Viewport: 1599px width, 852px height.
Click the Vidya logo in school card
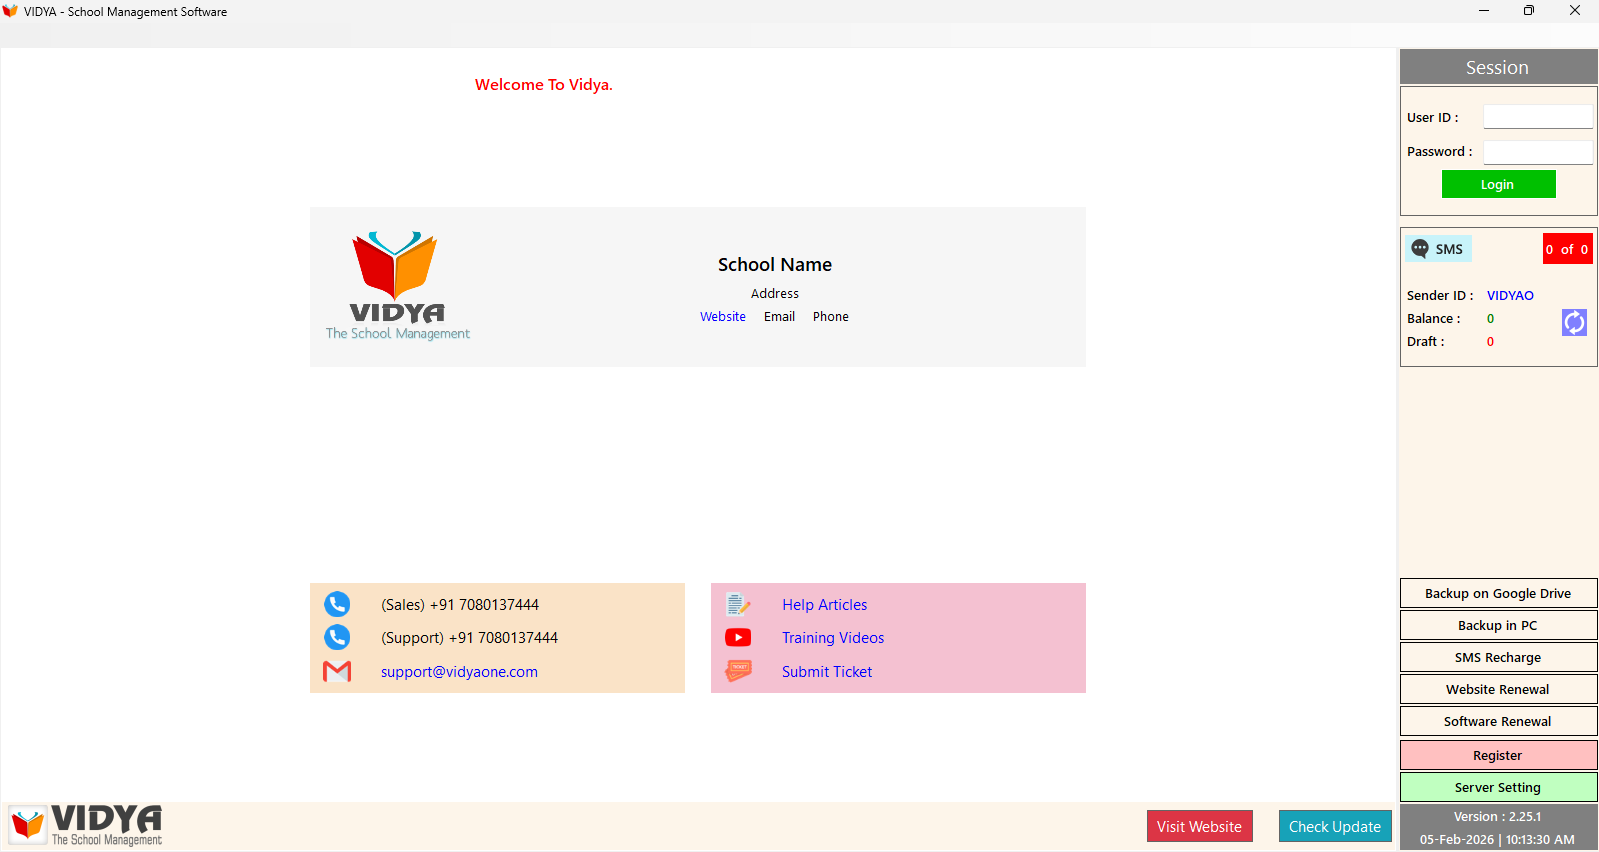[x=397, y=286]
